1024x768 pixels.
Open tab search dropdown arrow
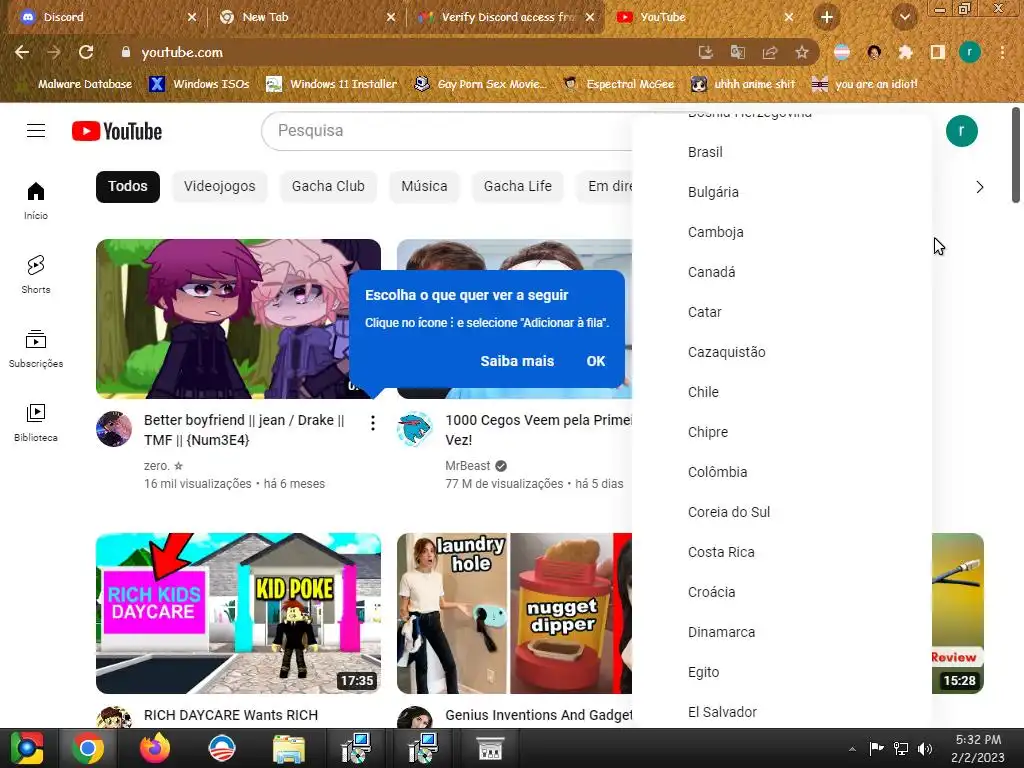click(904, 18)
